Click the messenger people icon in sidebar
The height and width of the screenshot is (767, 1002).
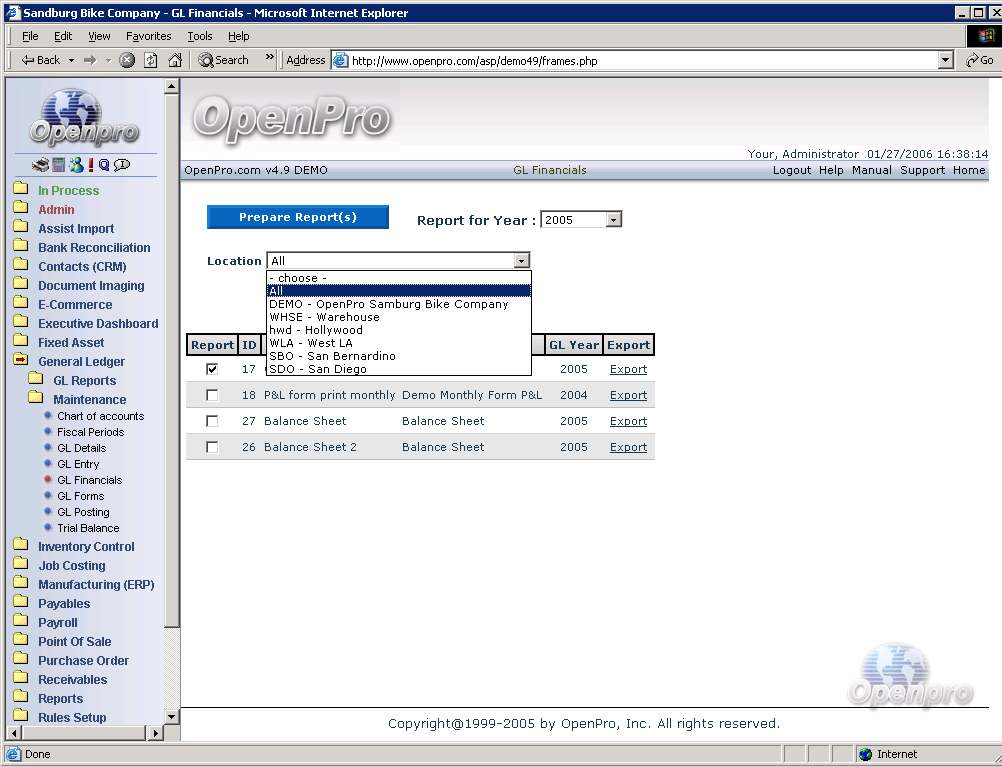[x=75, y=165]
